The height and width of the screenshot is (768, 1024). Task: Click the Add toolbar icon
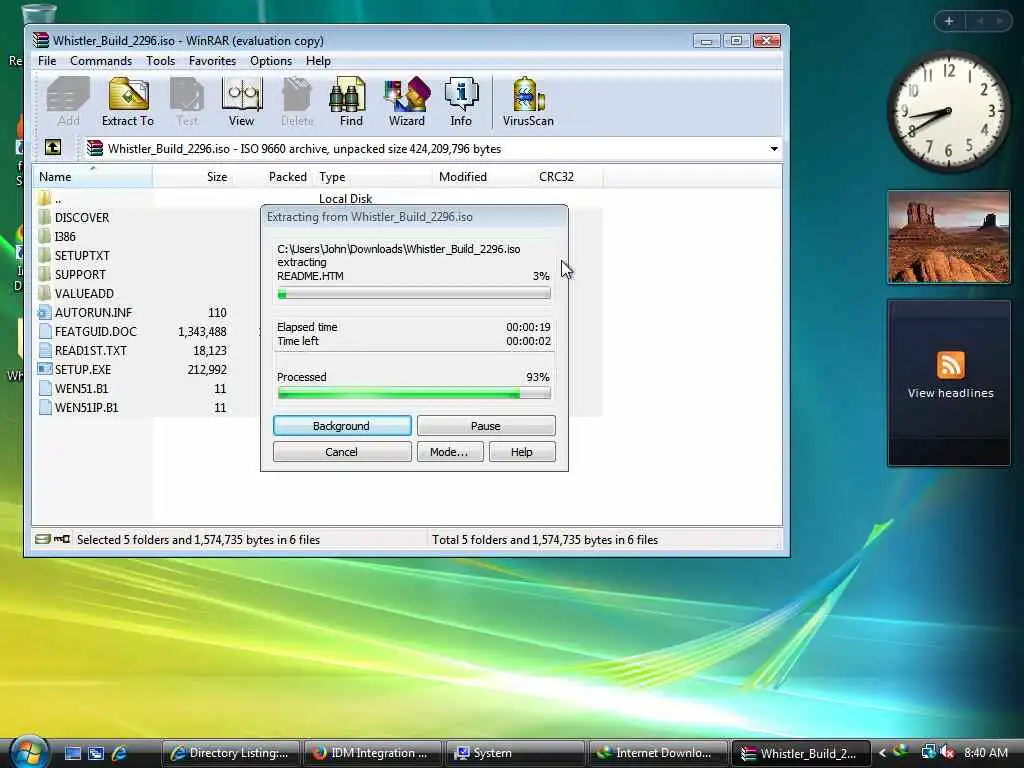68,101
